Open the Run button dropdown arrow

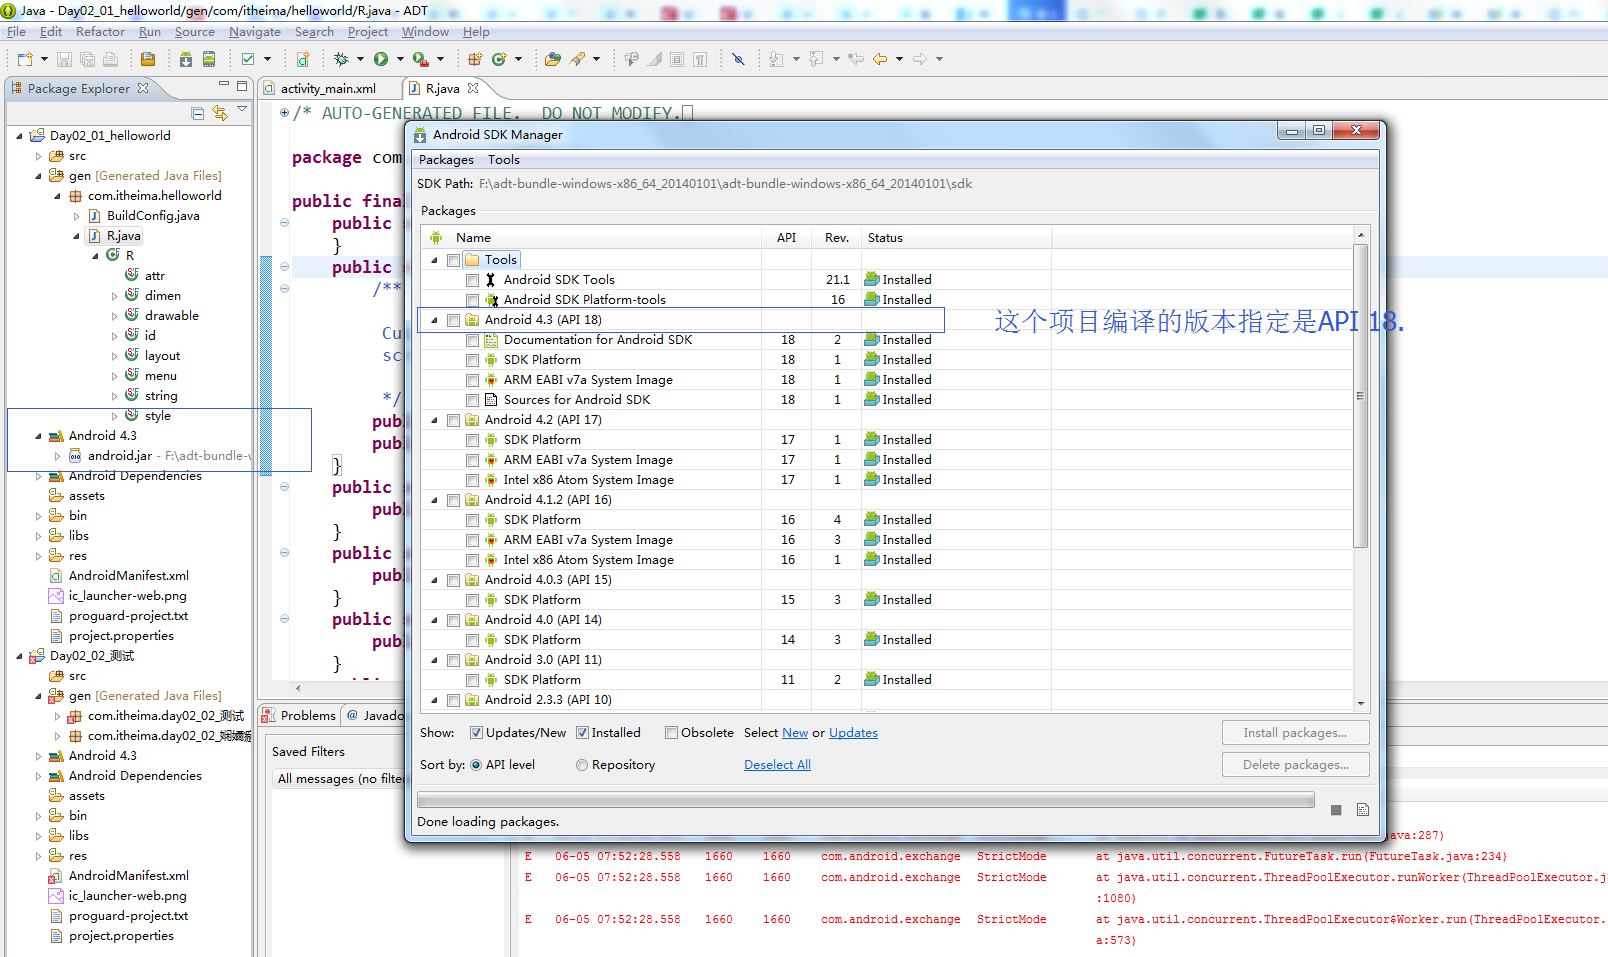point(400,59)
